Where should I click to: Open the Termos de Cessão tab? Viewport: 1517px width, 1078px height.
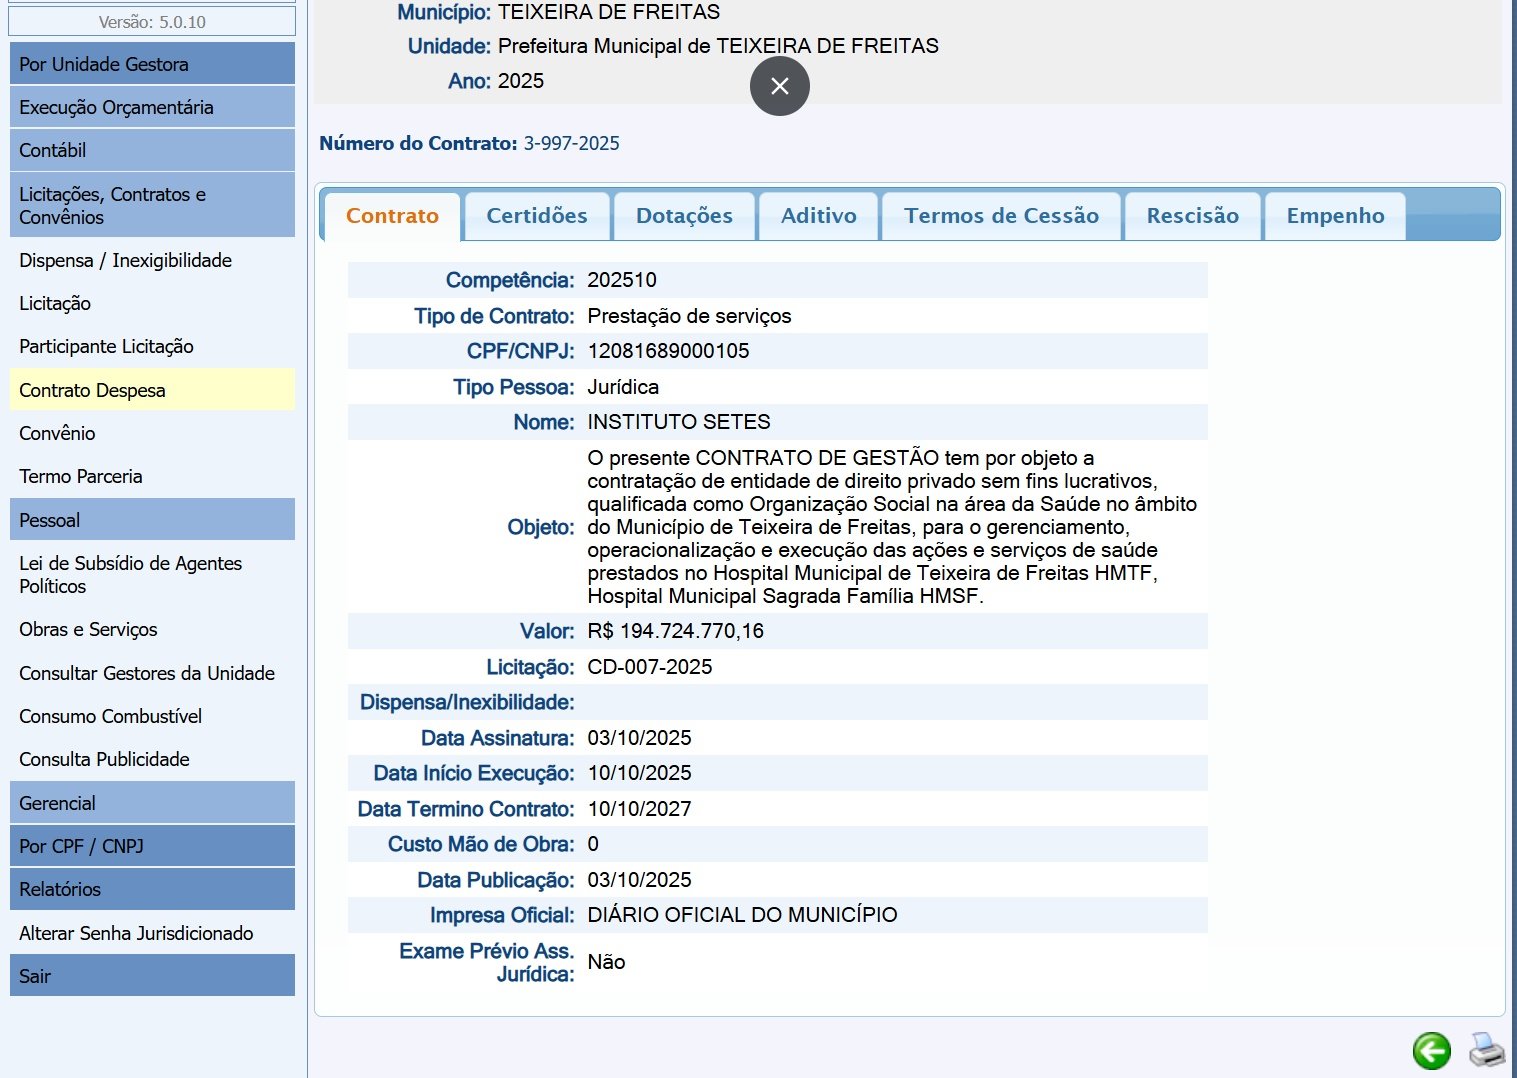pos(1001,216)
